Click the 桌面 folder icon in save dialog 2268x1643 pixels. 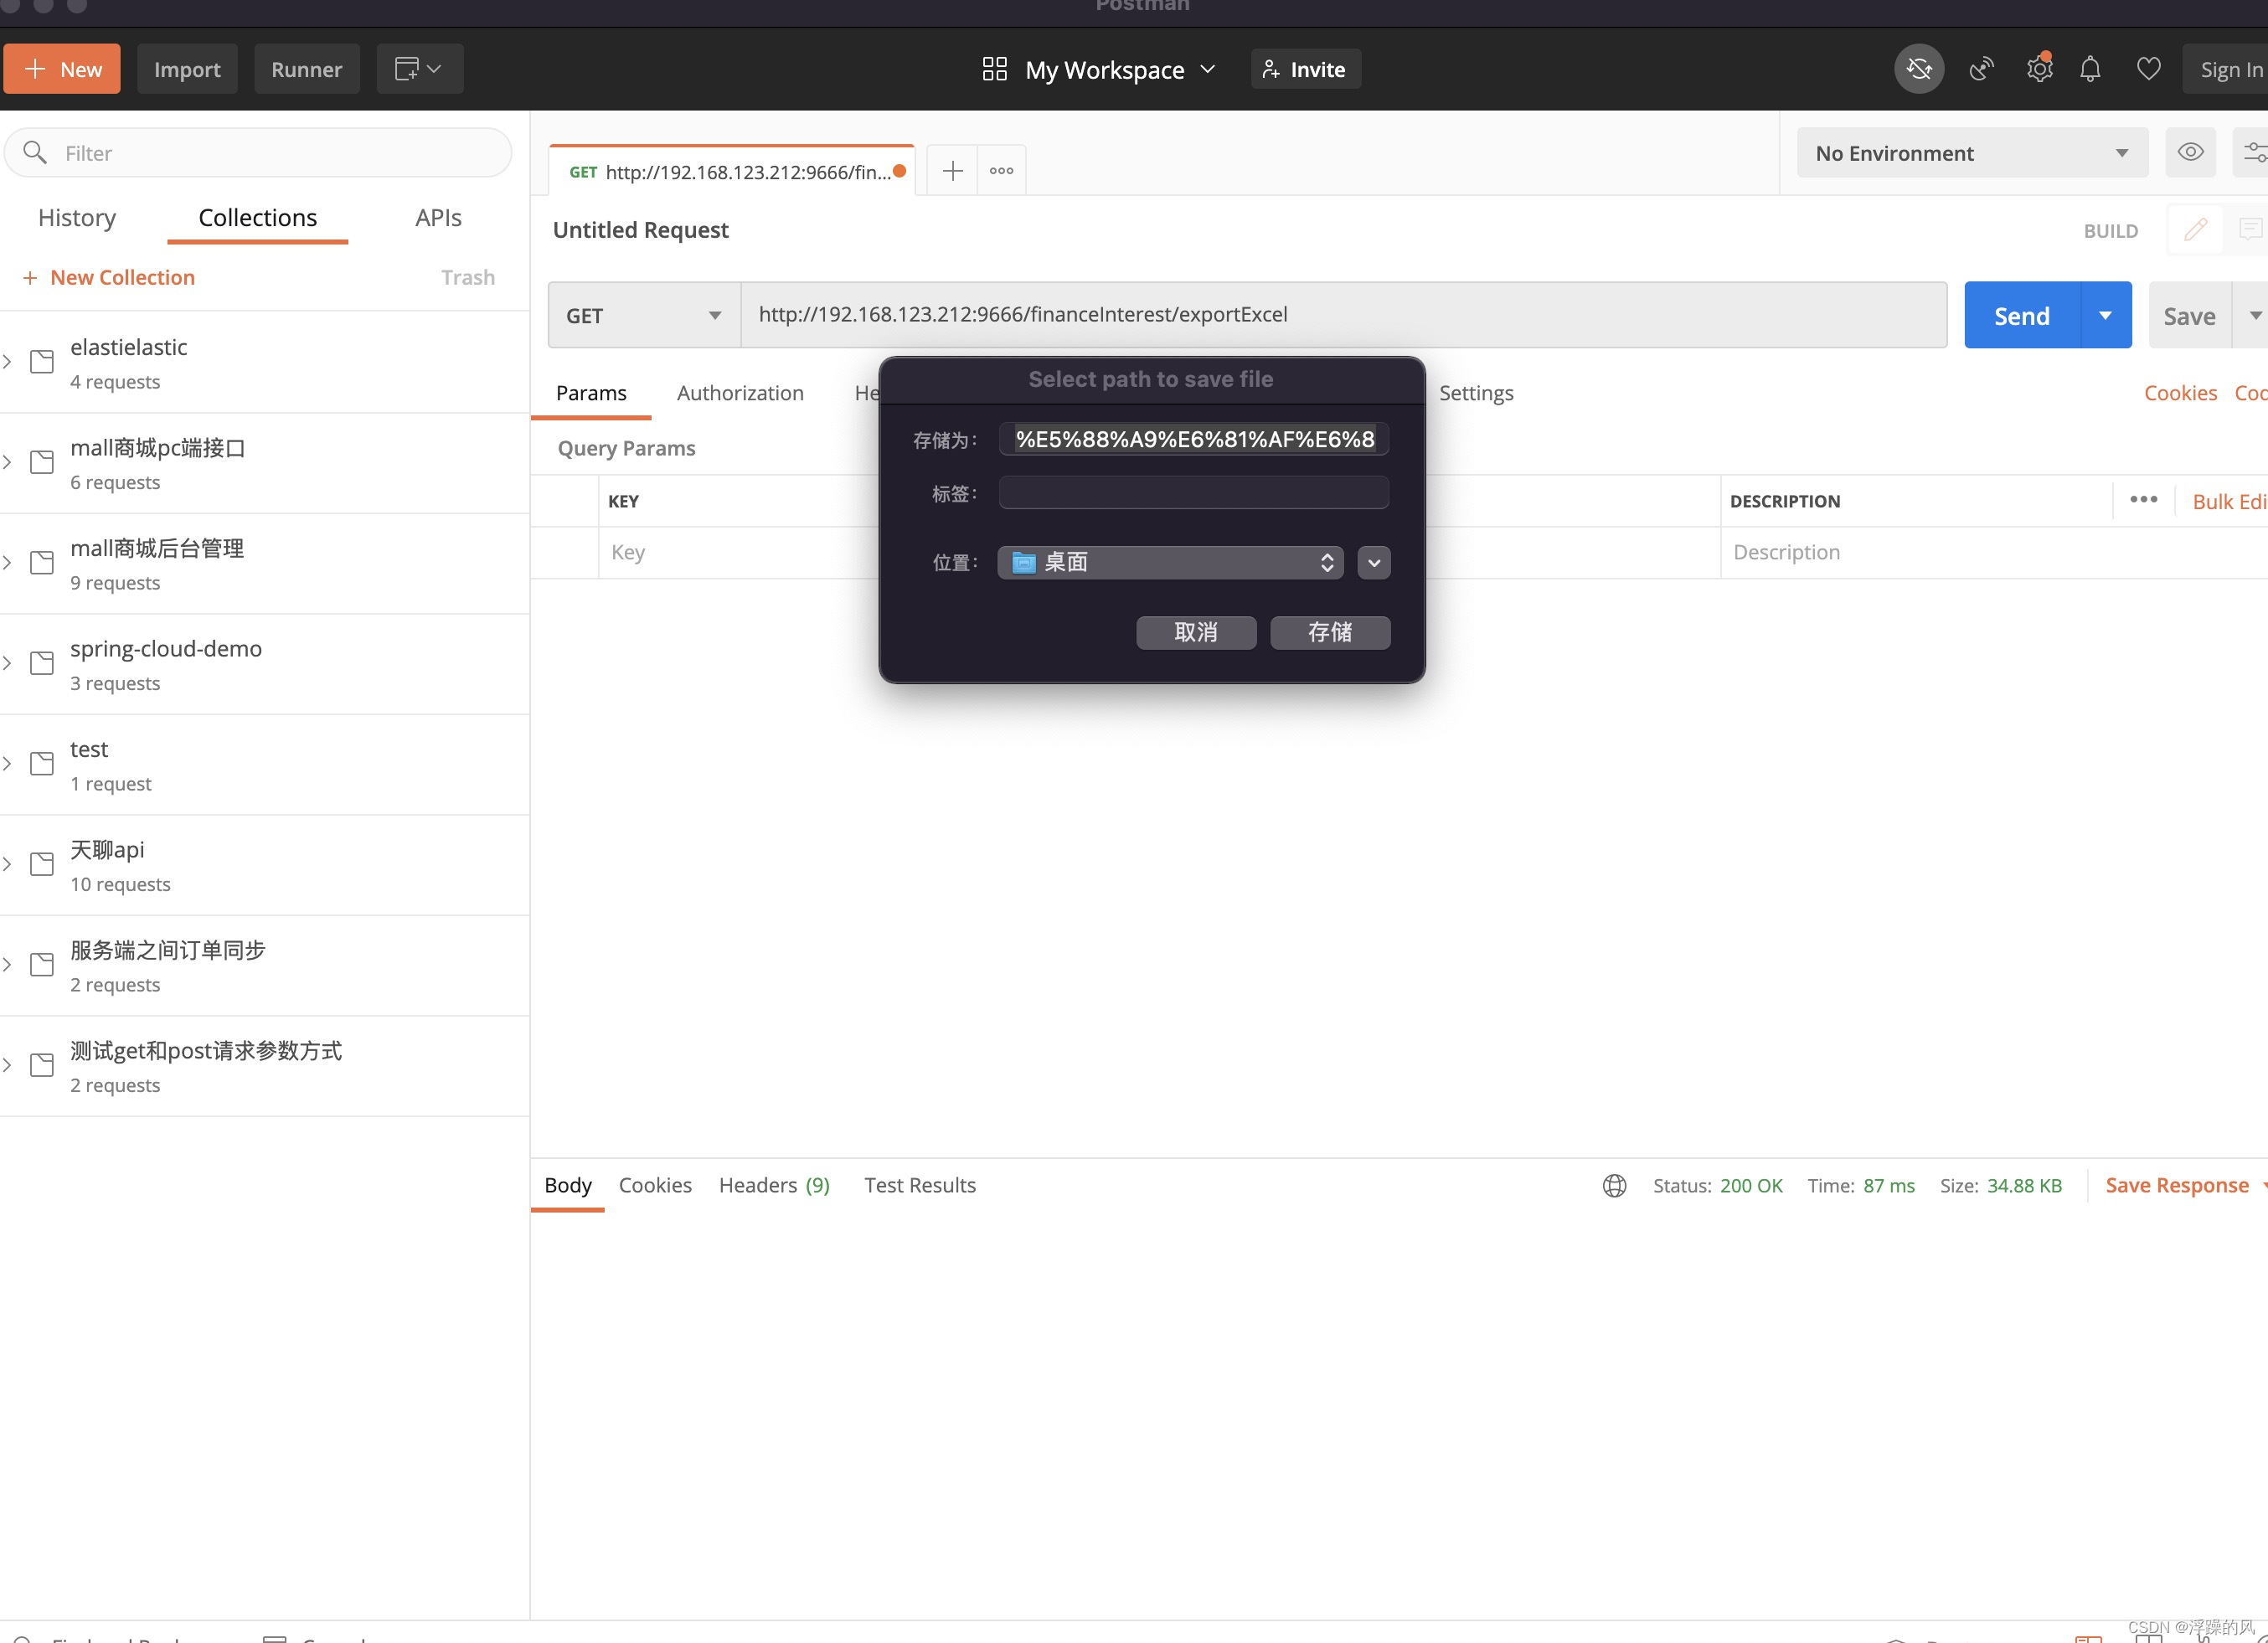tap(1023, 563)
